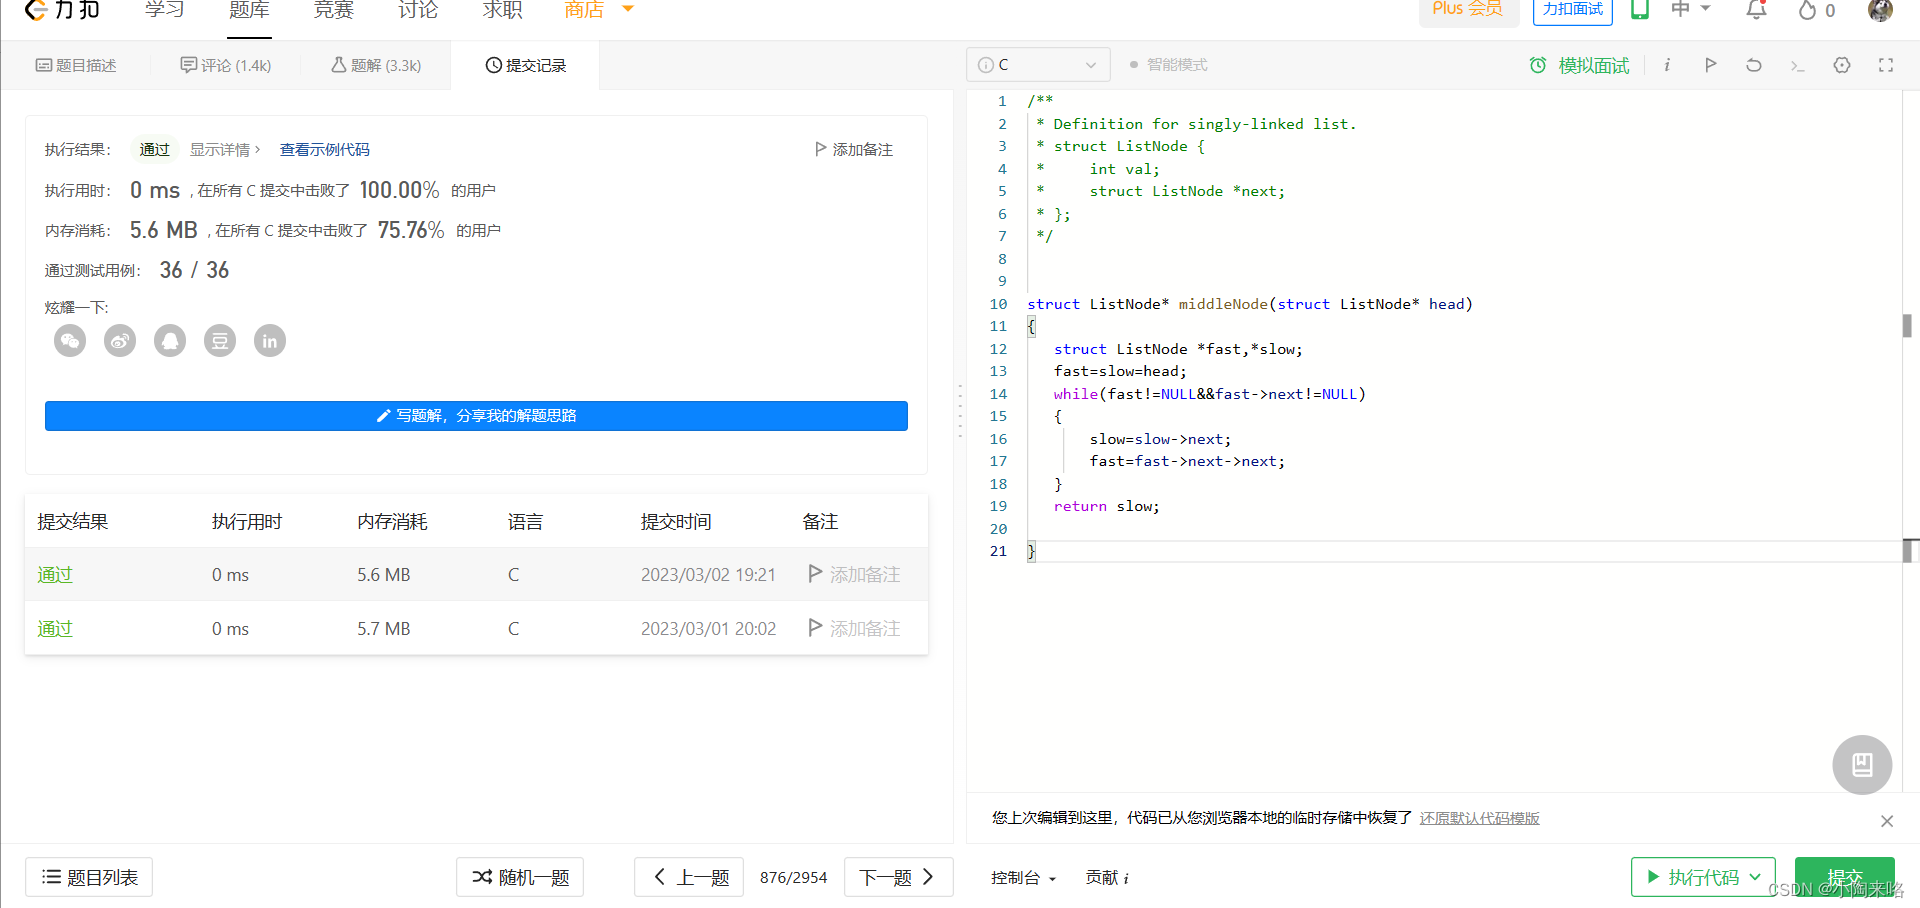Open notifications bell icon
The image size is (1920, 908).
(x=1757, y=10)
